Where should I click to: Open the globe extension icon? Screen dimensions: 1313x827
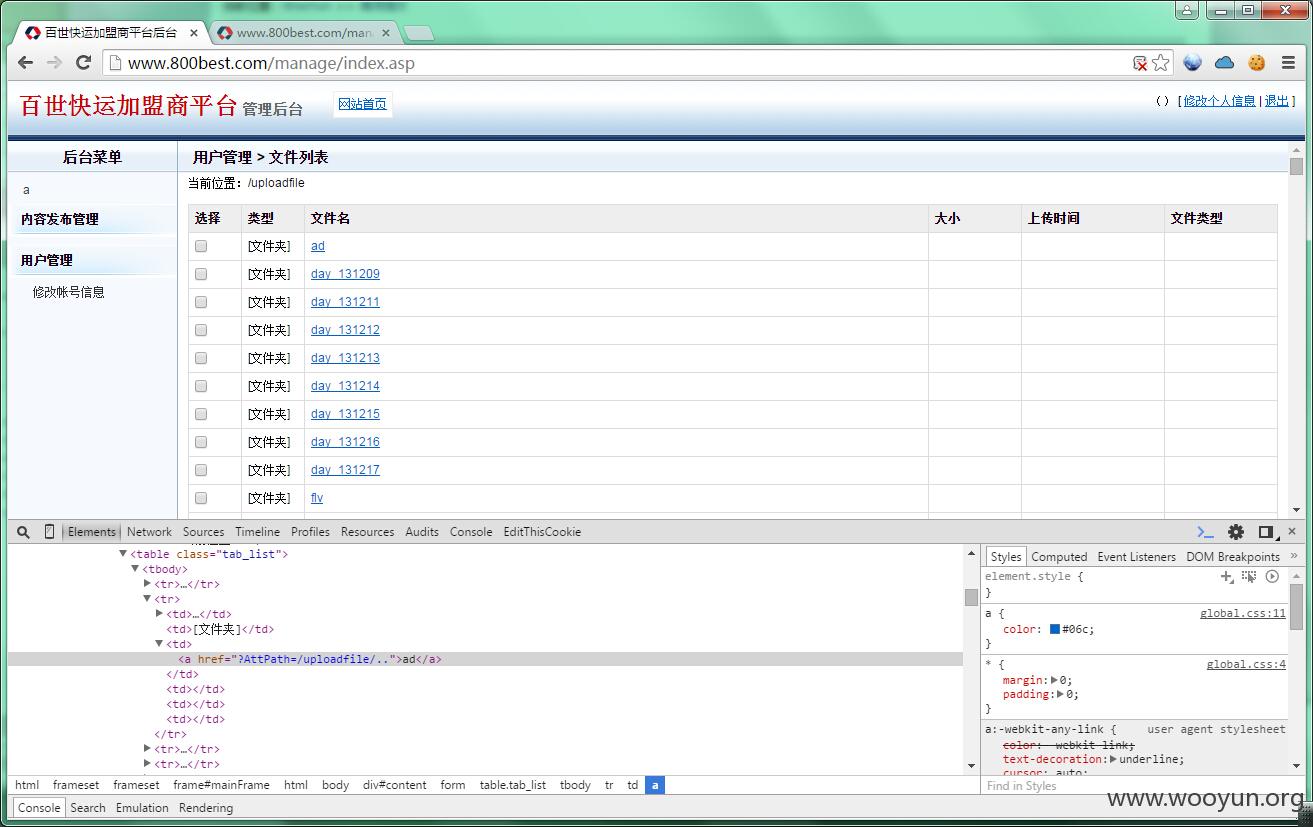1192,62
